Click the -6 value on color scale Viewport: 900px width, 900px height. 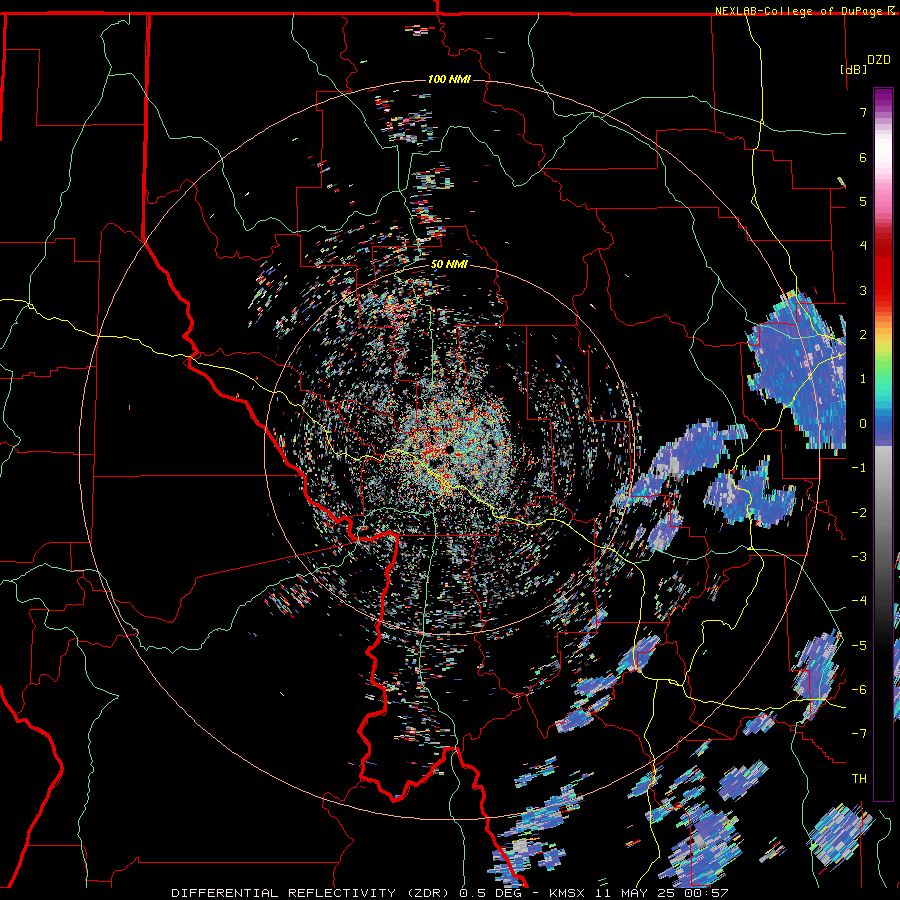859,690
